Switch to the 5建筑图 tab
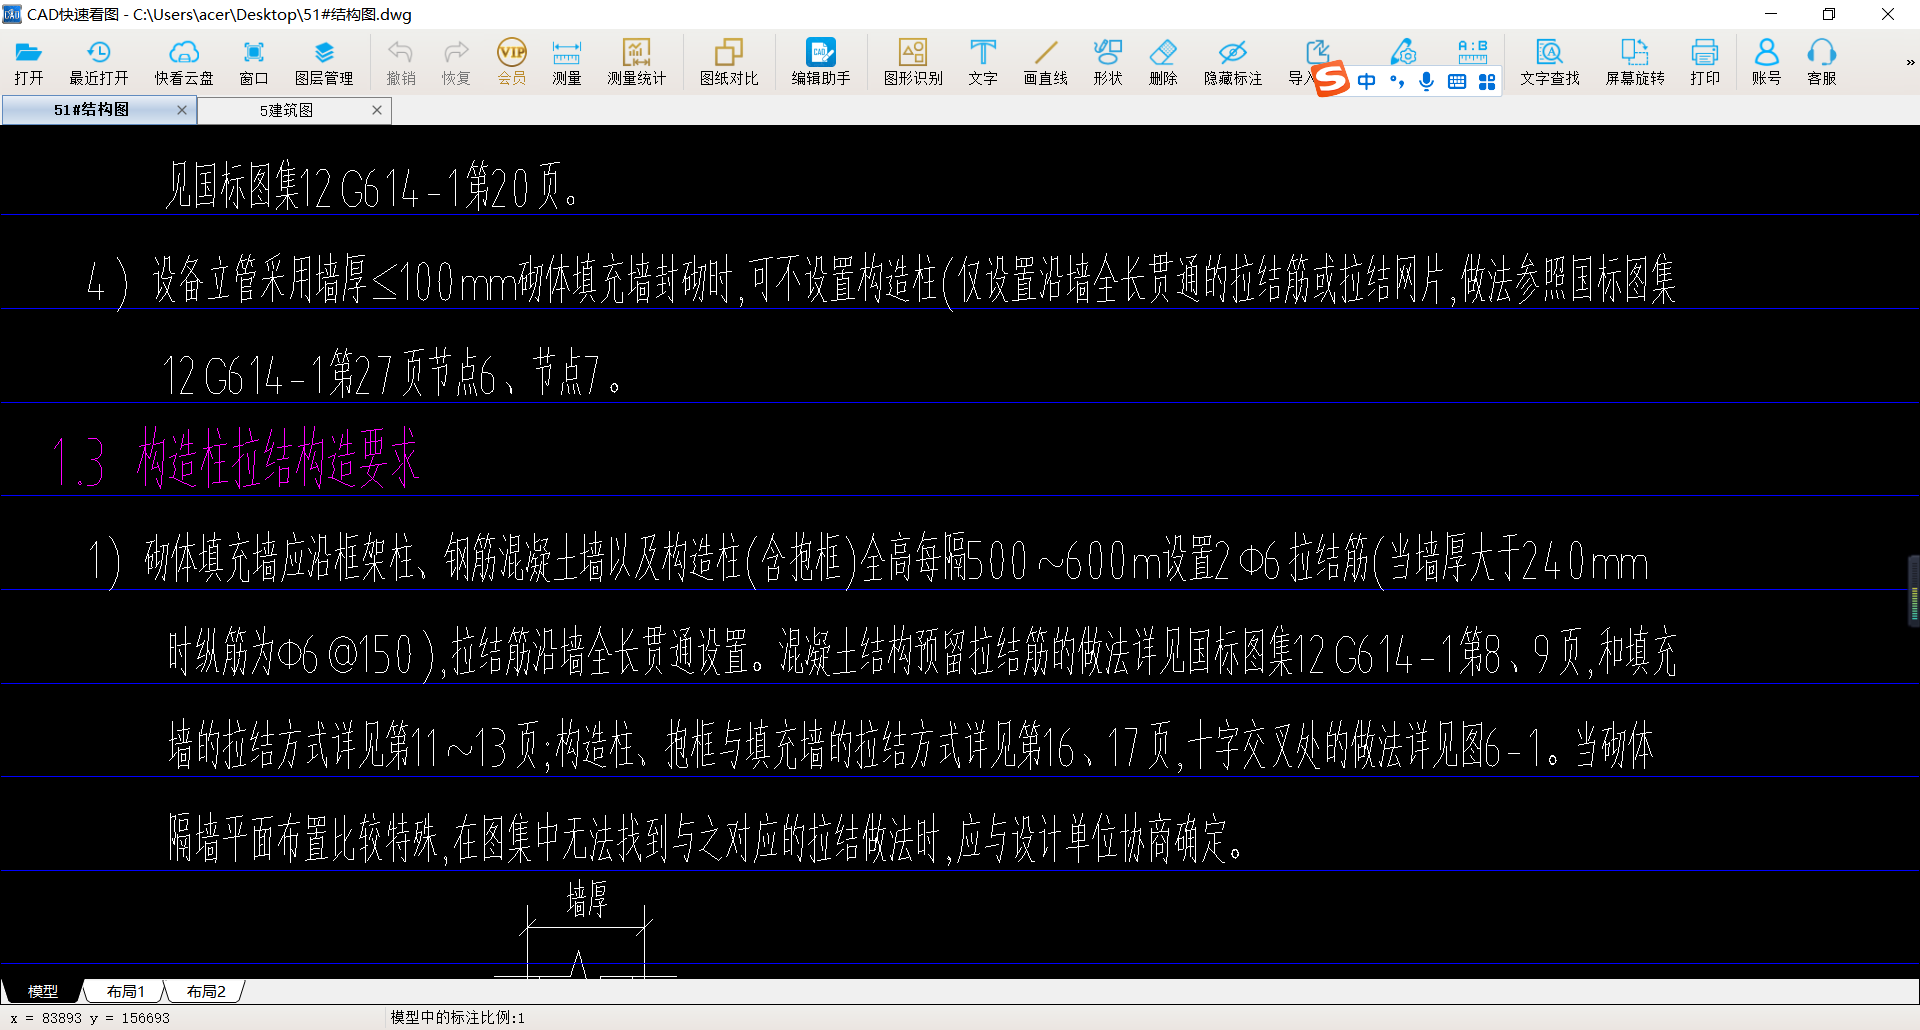Image resolution: width=1920 pixels, height=1030 pixels. pos(286,110)
